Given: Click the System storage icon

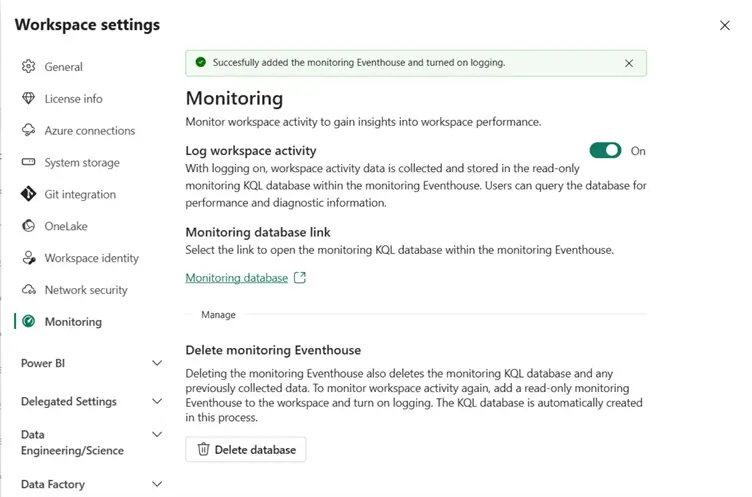Looking at the screenshot, I should coord(28,163).
